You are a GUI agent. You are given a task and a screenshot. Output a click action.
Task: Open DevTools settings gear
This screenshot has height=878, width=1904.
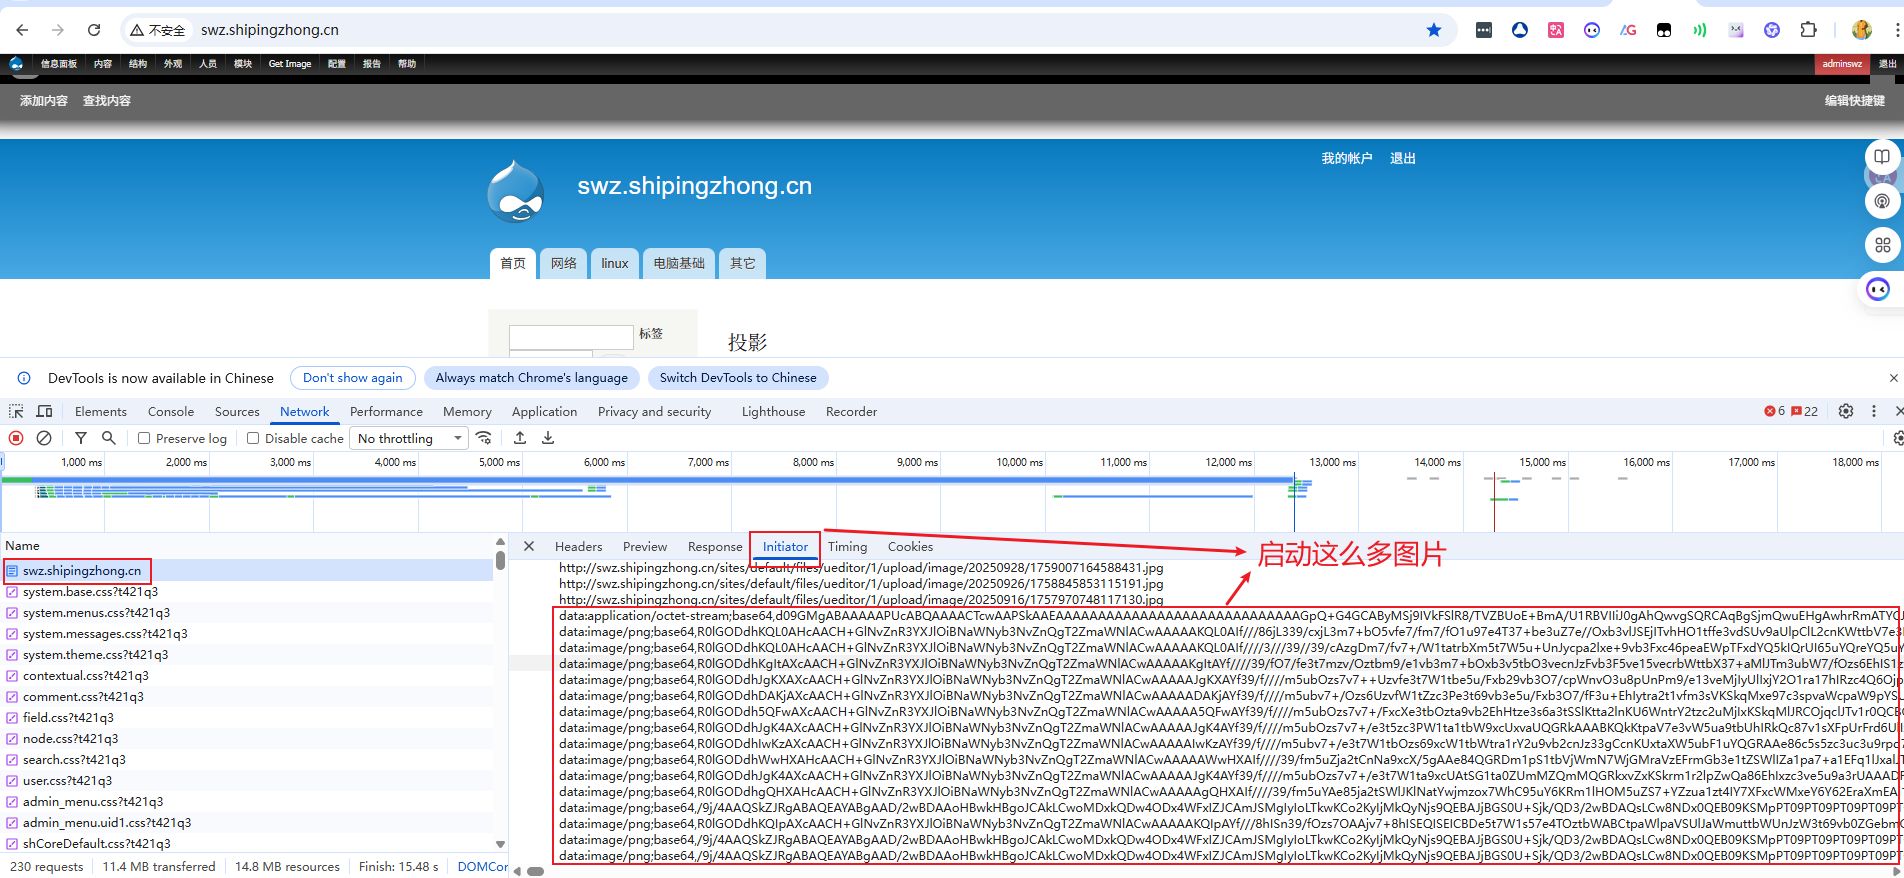(1846, 411)
